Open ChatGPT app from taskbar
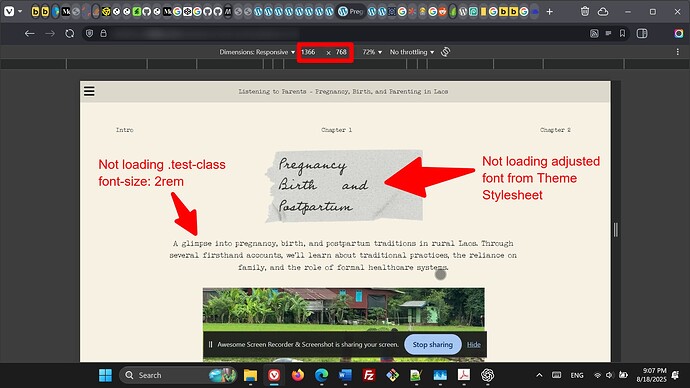 click(487, 375)
